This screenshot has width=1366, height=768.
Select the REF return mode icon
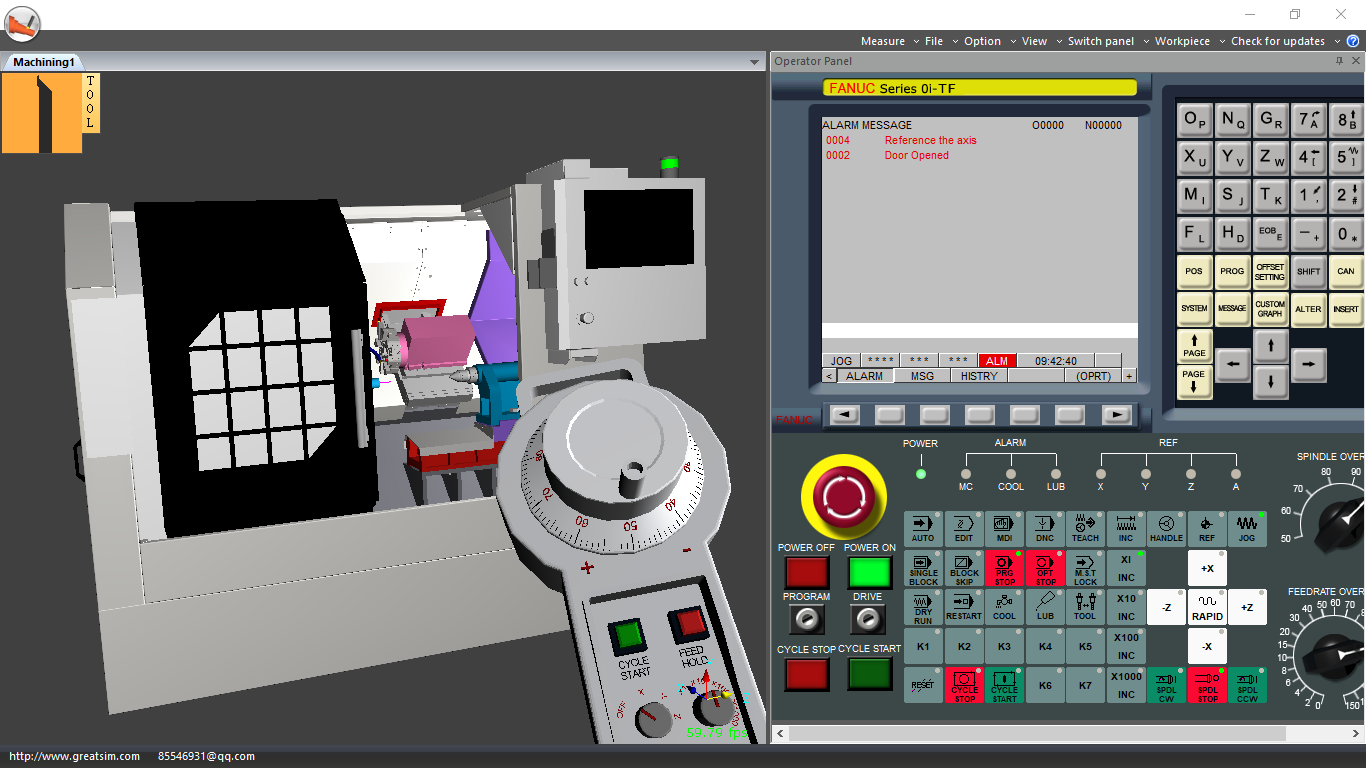(x=1207, y=528)
